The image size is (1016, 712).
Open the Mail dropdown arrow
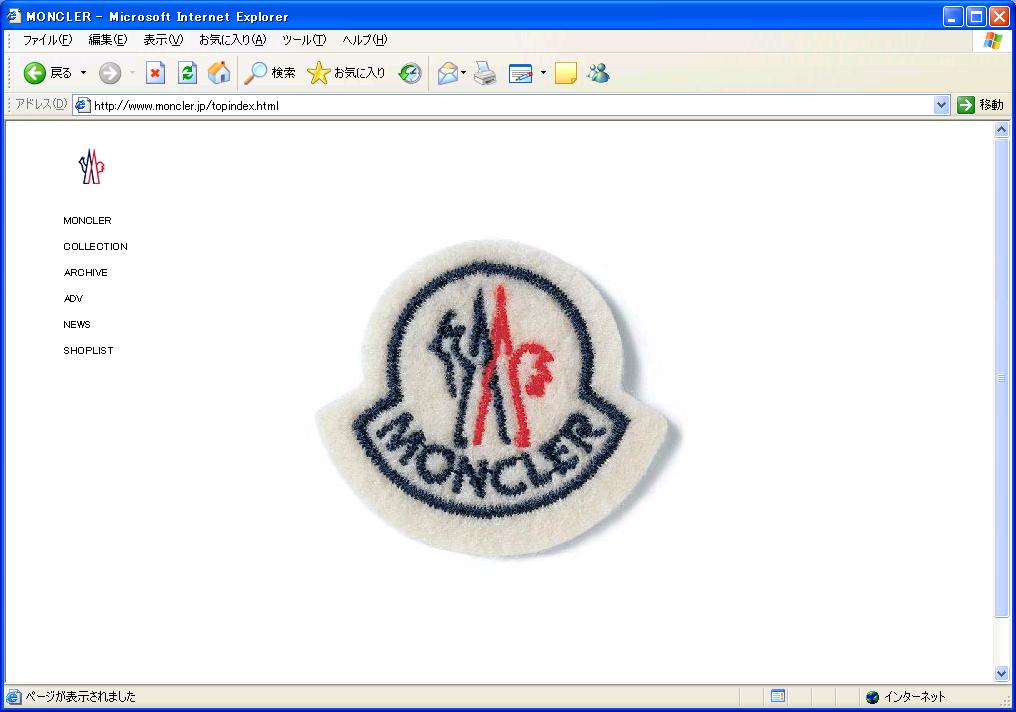463,73
